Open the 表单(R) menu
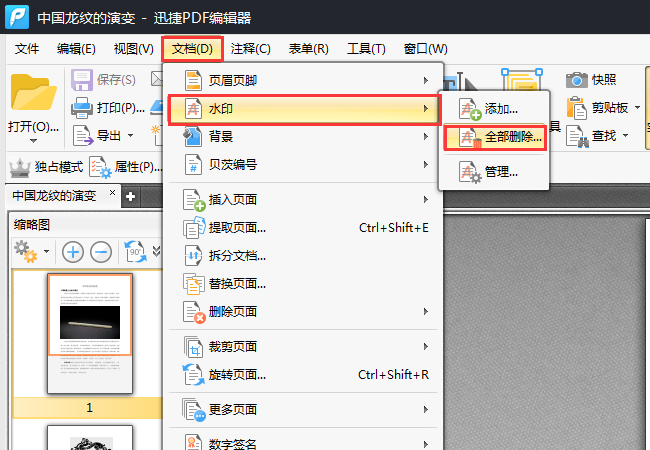This screenshot has height=450, width=650. (308, 49)
